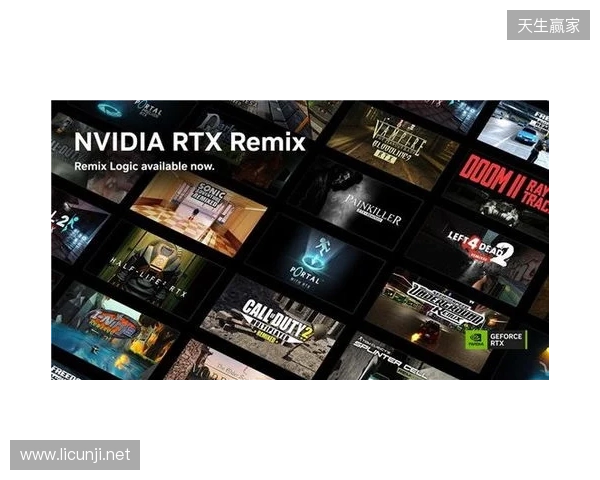Select the Vampire Bloodlines RTX tile
Viewport: 600px width, 480px height.
click(x=394, y=145)
